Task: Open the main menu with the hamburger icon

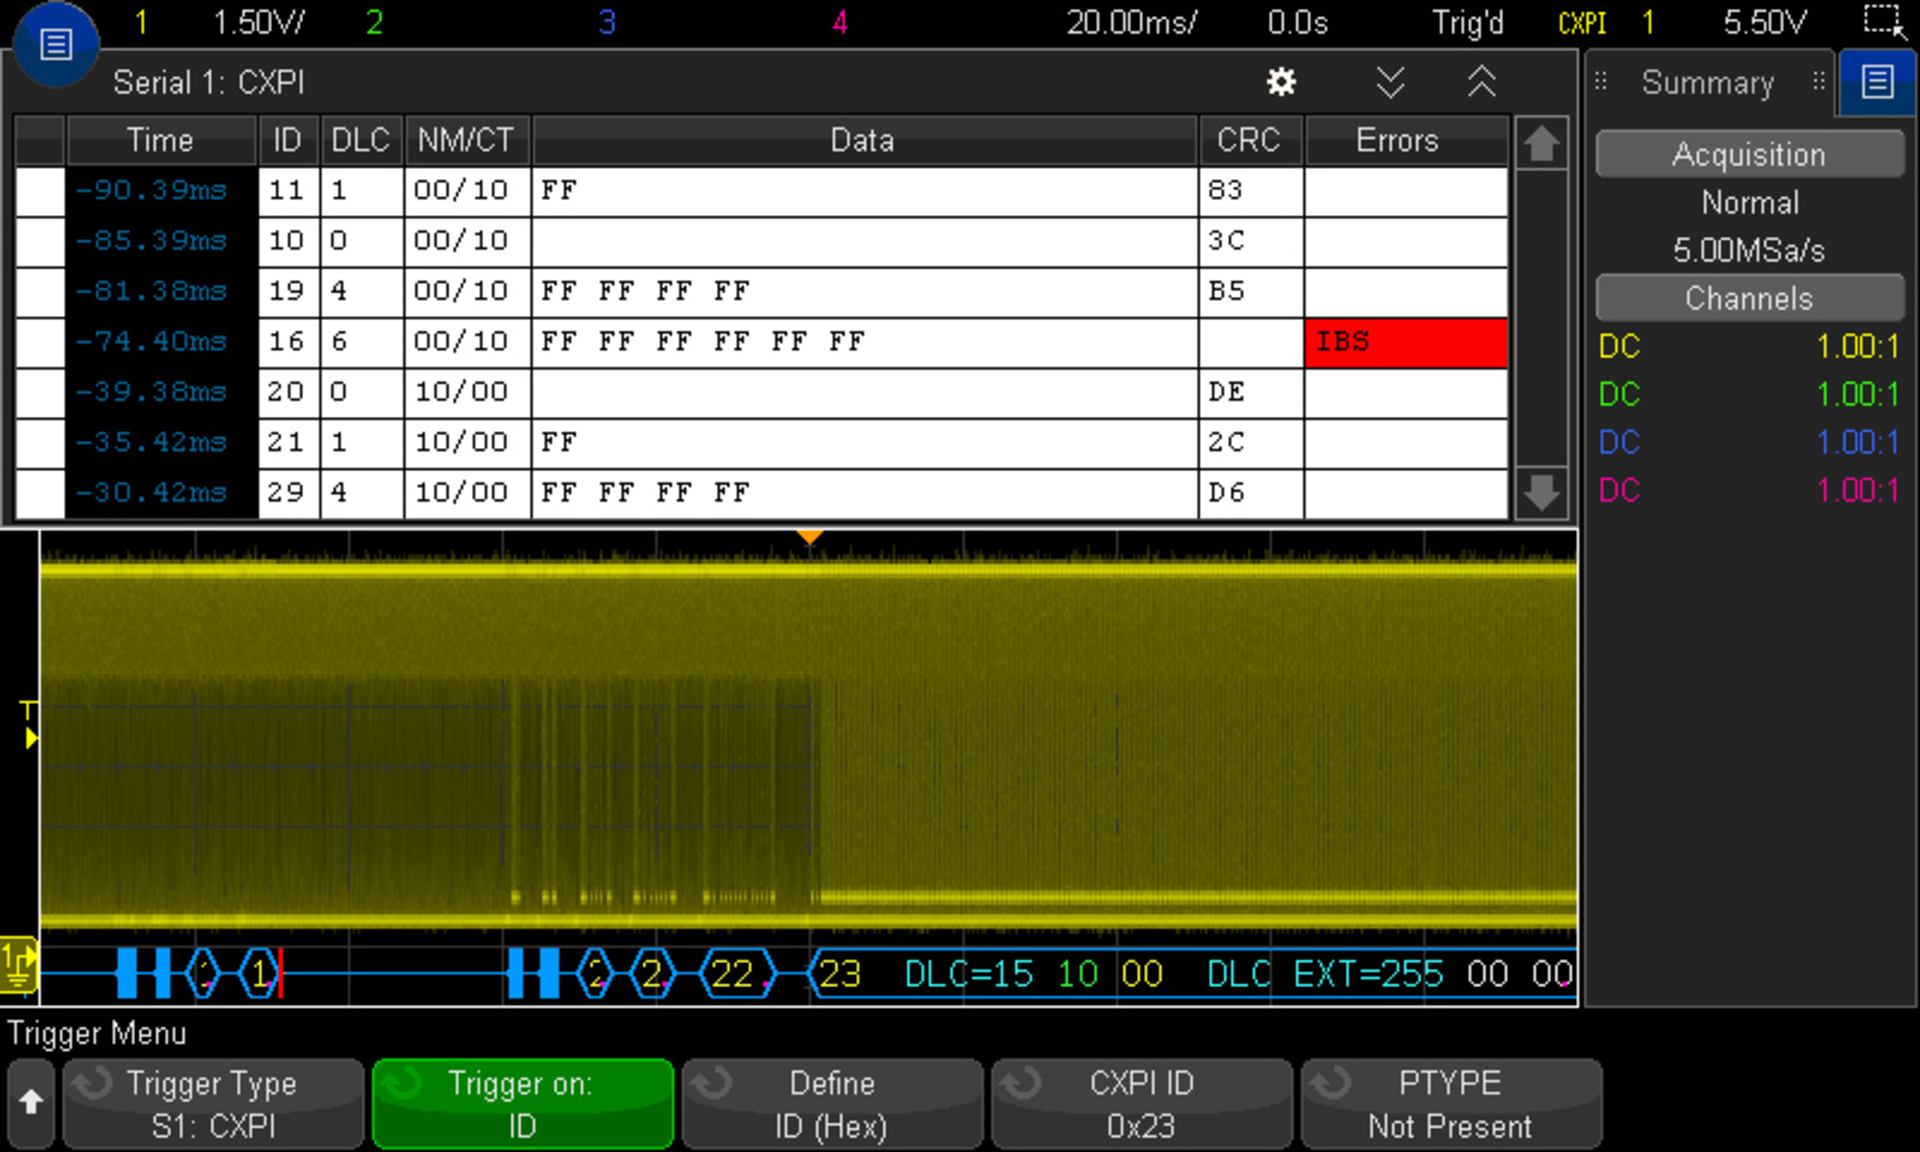Action: tap(55, 43)
